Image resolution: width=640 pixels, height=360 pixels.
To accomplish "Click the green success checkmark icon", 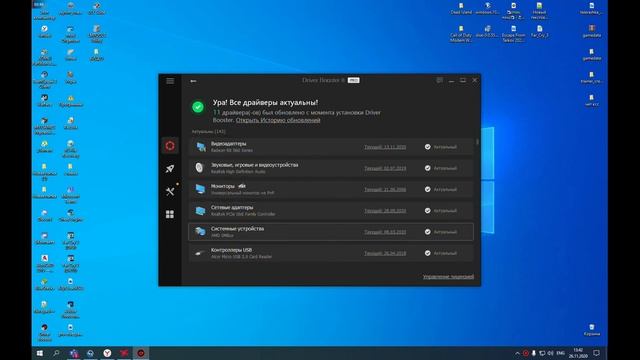I will coord(198,107).
